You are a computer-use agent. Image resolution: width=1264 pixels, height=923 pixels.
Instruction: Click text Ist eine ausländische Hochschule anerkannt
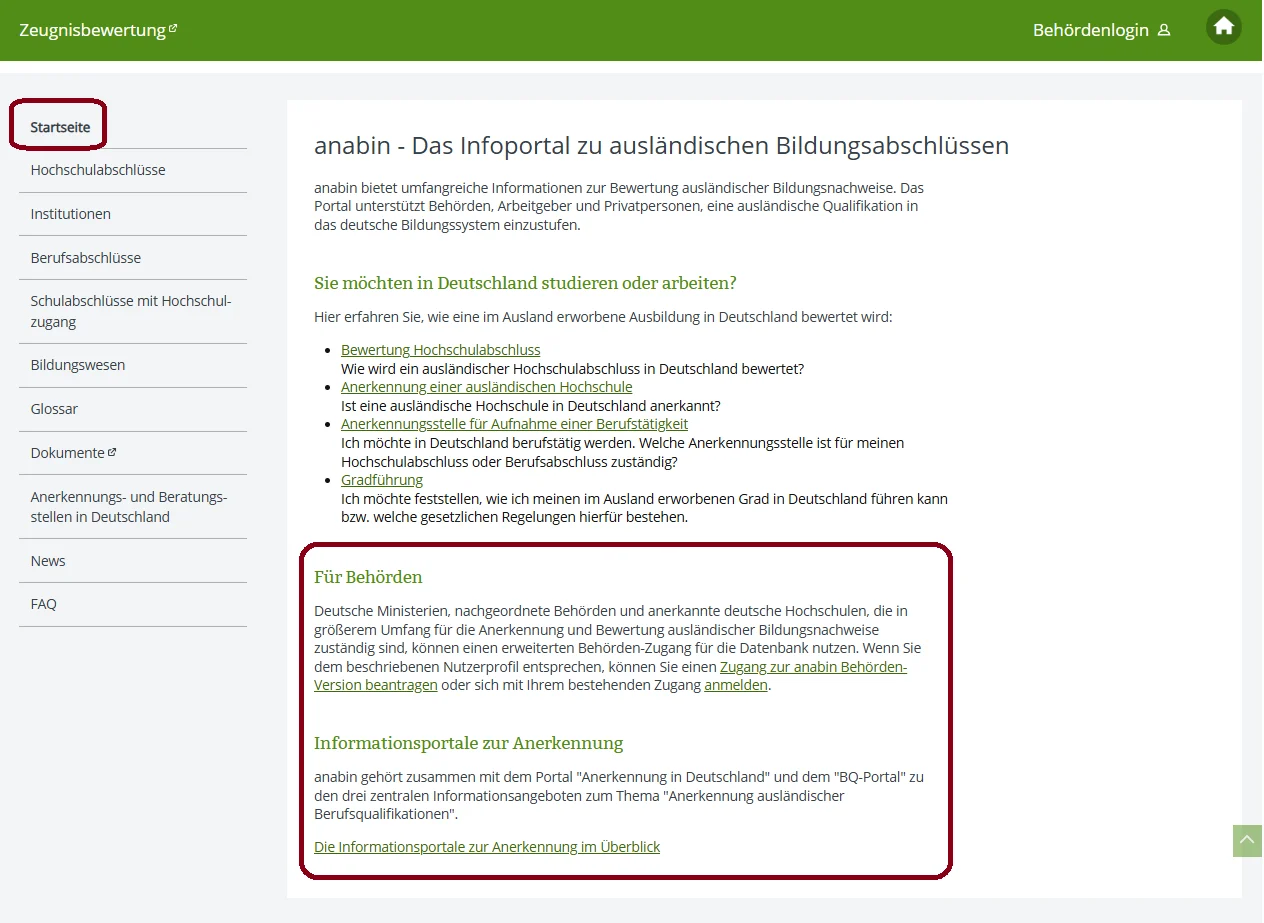click(x=531, y=406)
